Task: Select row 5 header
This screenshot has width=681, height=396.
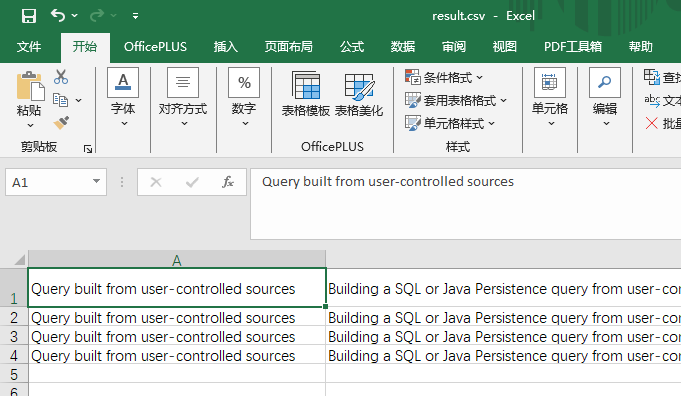Action: 14,374
